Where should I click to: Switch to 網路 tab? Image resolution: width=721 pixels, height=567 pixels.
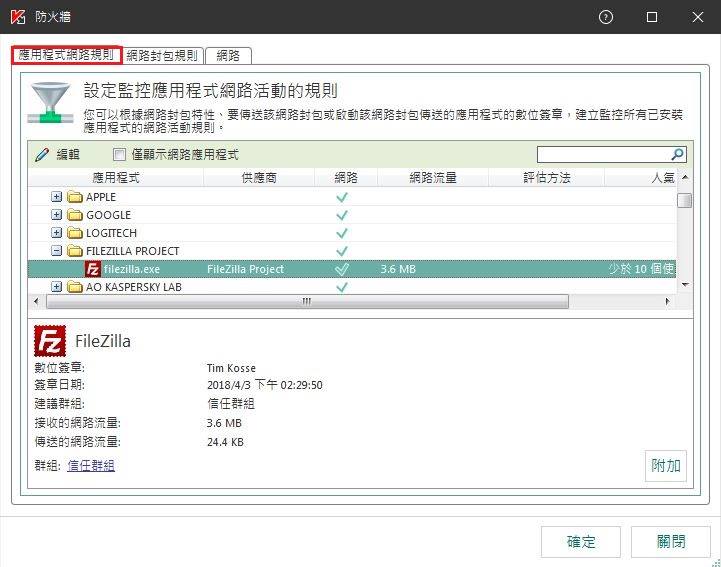[228, 55]
